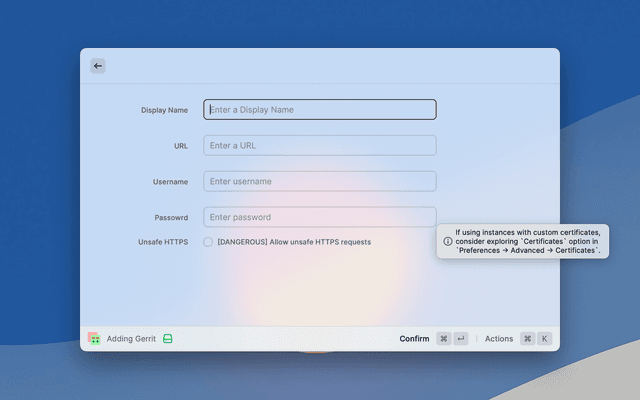Click the green storage icon beside Adding Gerrit
Screen dimensions: 640x400
[x=169, y=339]
